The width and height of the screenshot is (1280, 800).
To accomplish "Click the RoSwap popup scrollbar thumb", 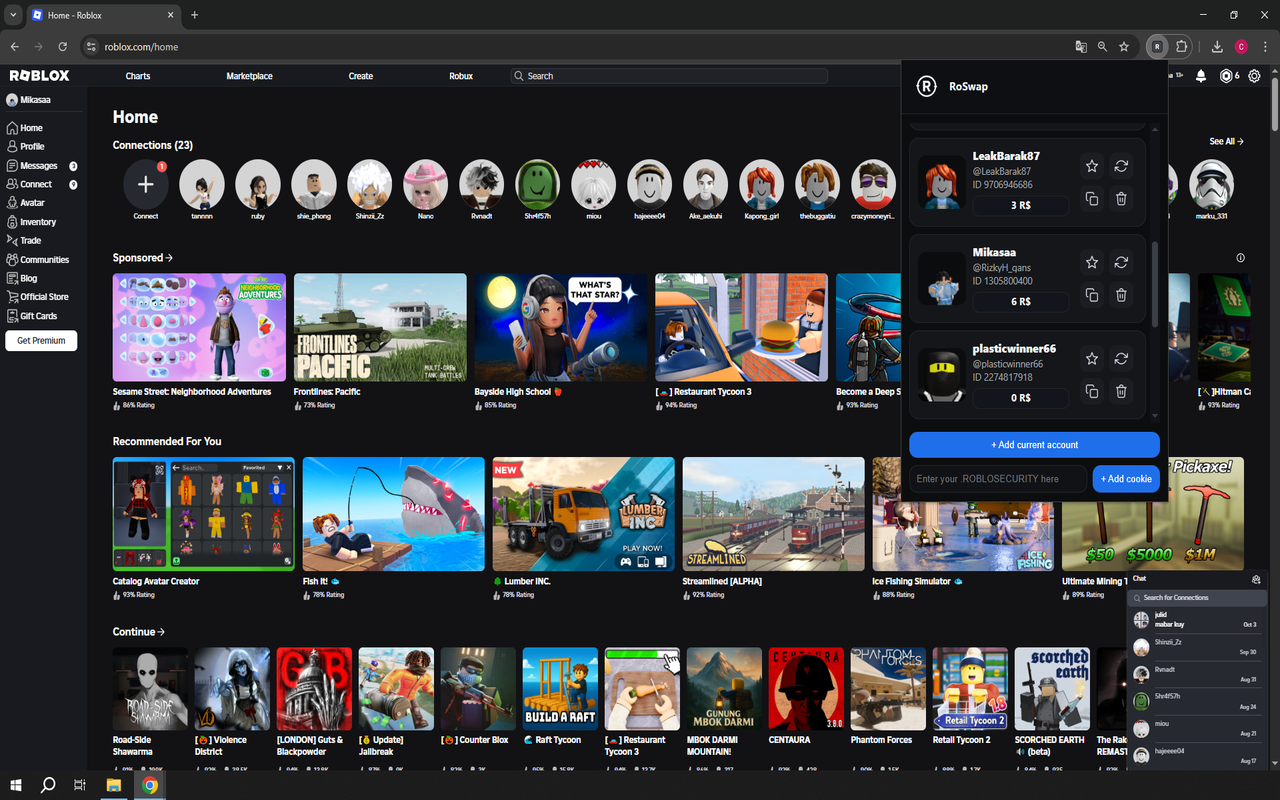I will (1155, 284).
